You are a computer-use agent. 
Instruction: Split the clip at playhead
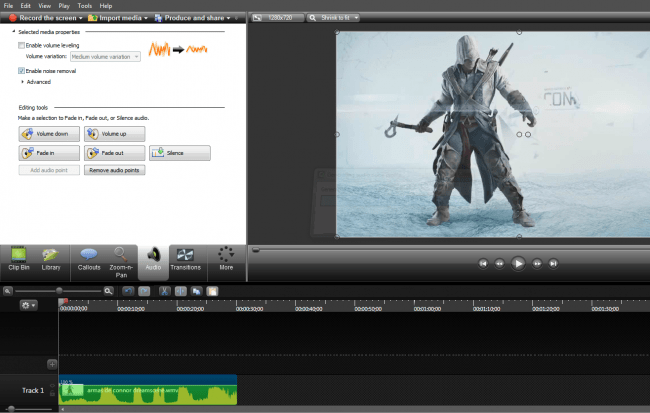(180, 291)
